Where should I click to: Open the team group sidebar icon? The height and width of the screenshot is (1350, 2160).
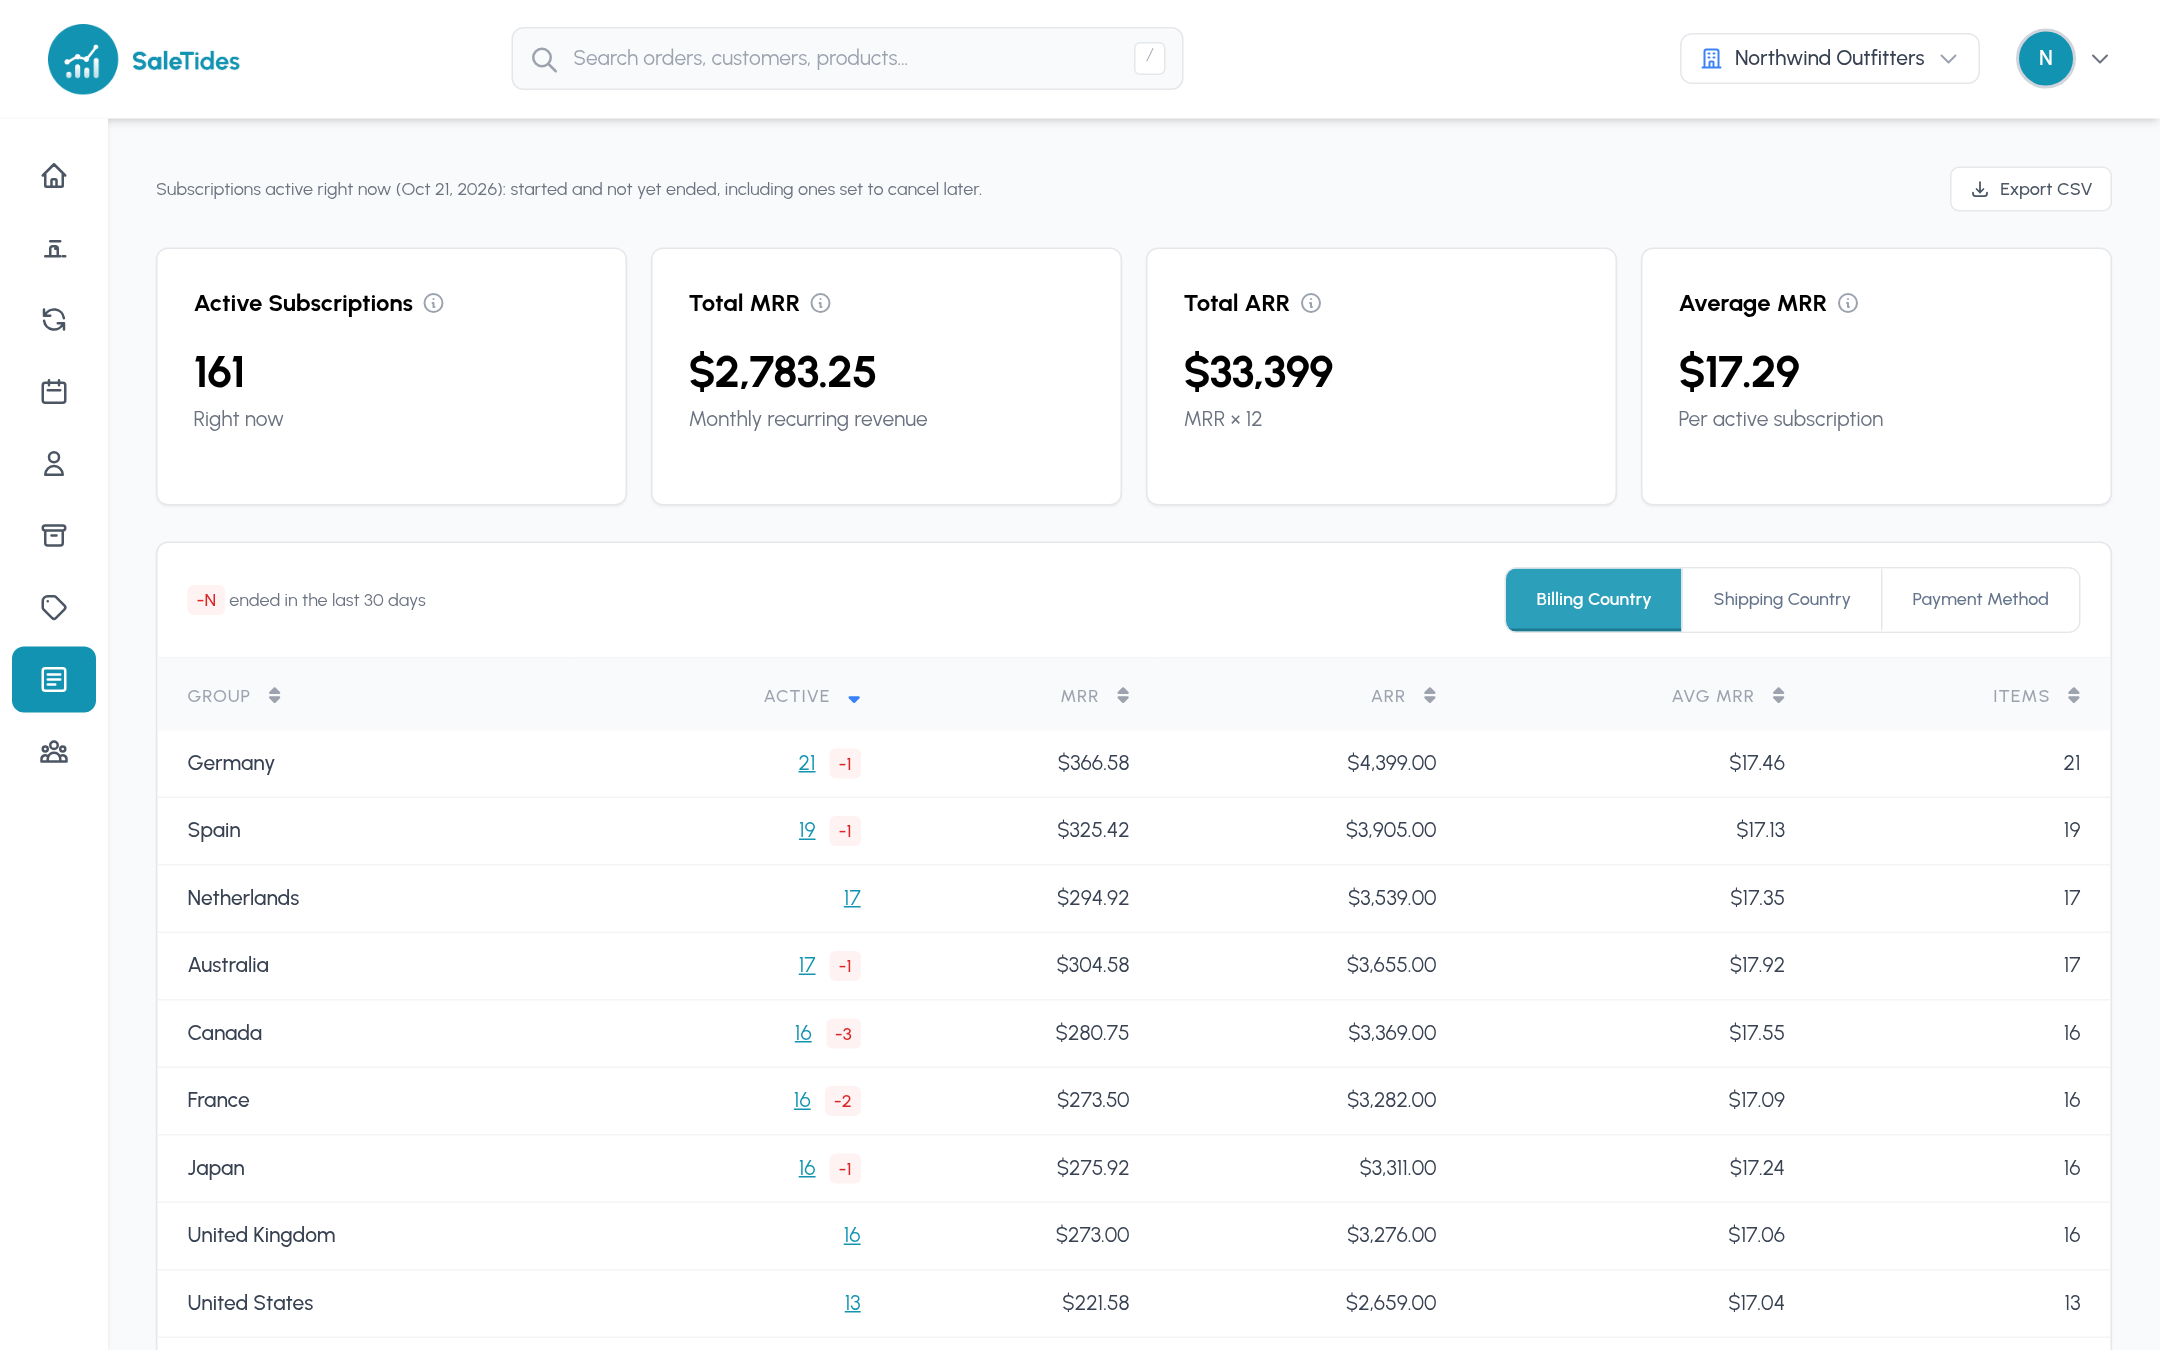(54, 752)
